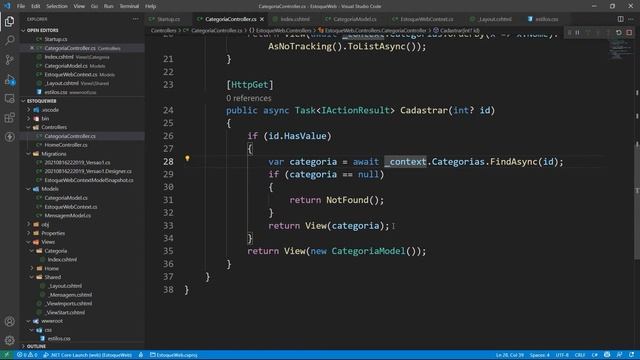Collapse the Migrations folder

click(x=53, y=154)
